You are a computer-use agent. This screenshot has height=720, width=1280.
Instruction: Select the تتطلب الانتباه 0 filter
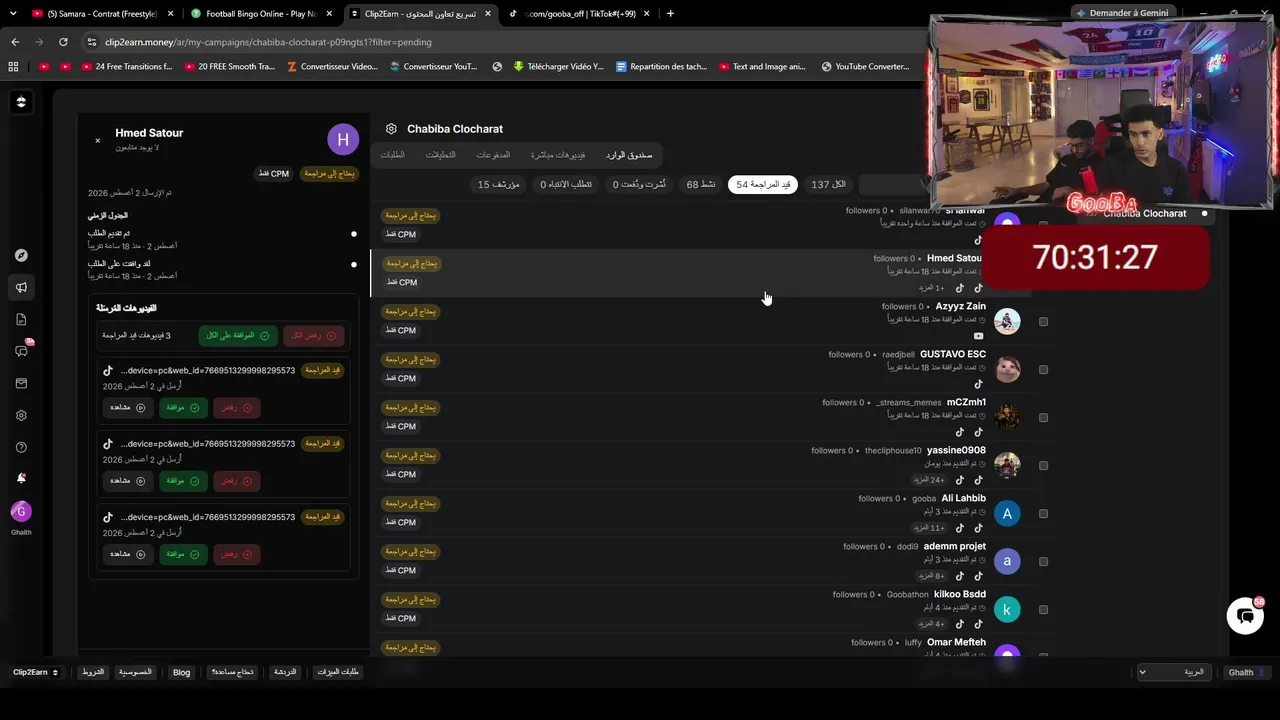(x=566, y=185)
